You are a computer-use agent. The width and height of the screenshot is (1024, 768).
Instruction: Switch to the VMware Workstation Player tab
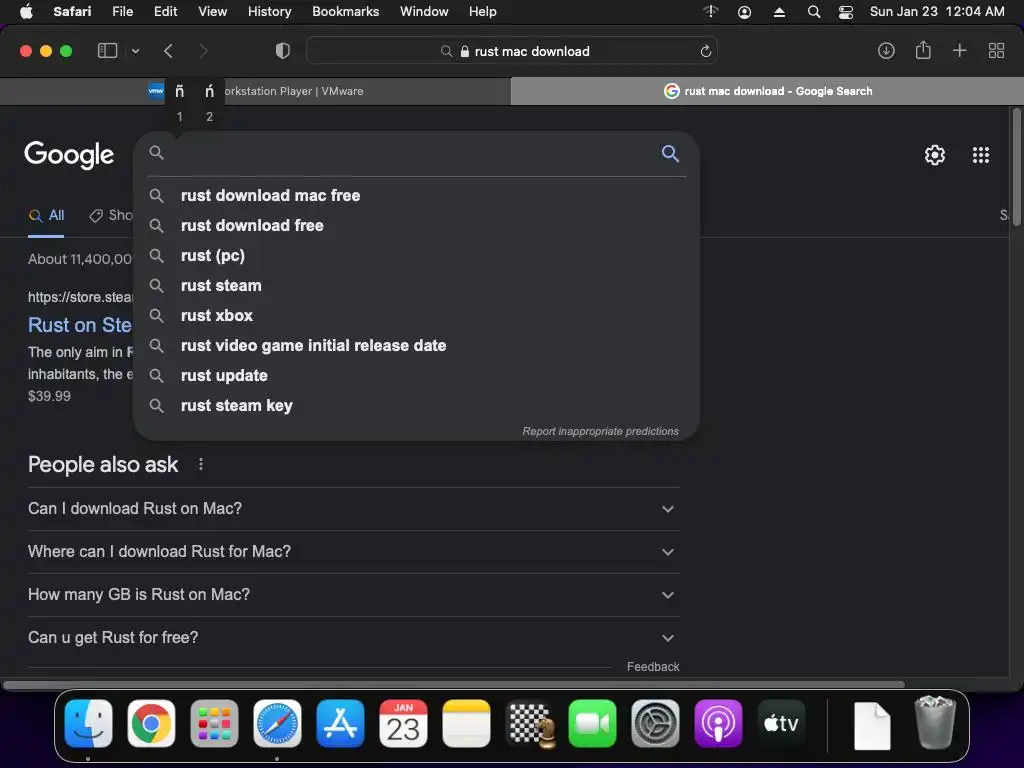tap(255, 91)
